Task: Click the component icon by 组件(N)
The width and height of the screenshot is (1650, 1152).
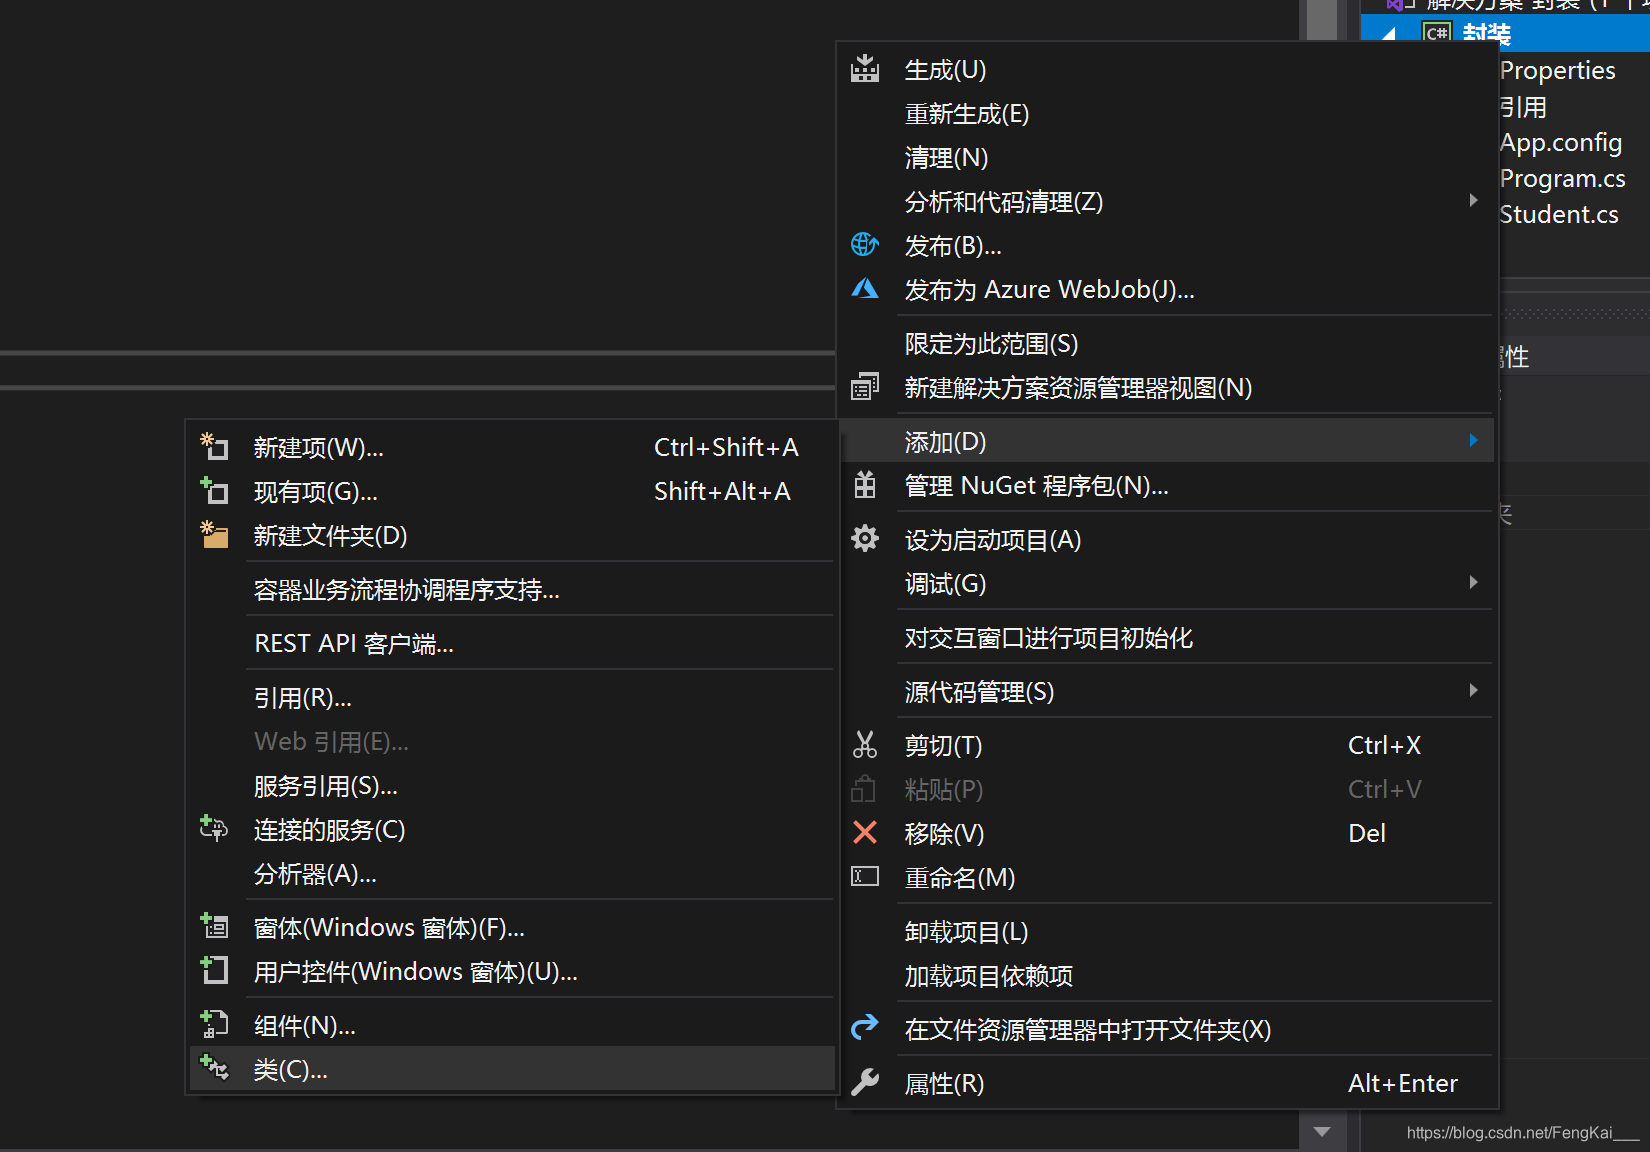Action: pyautogui.click(x=214, y=1024)
